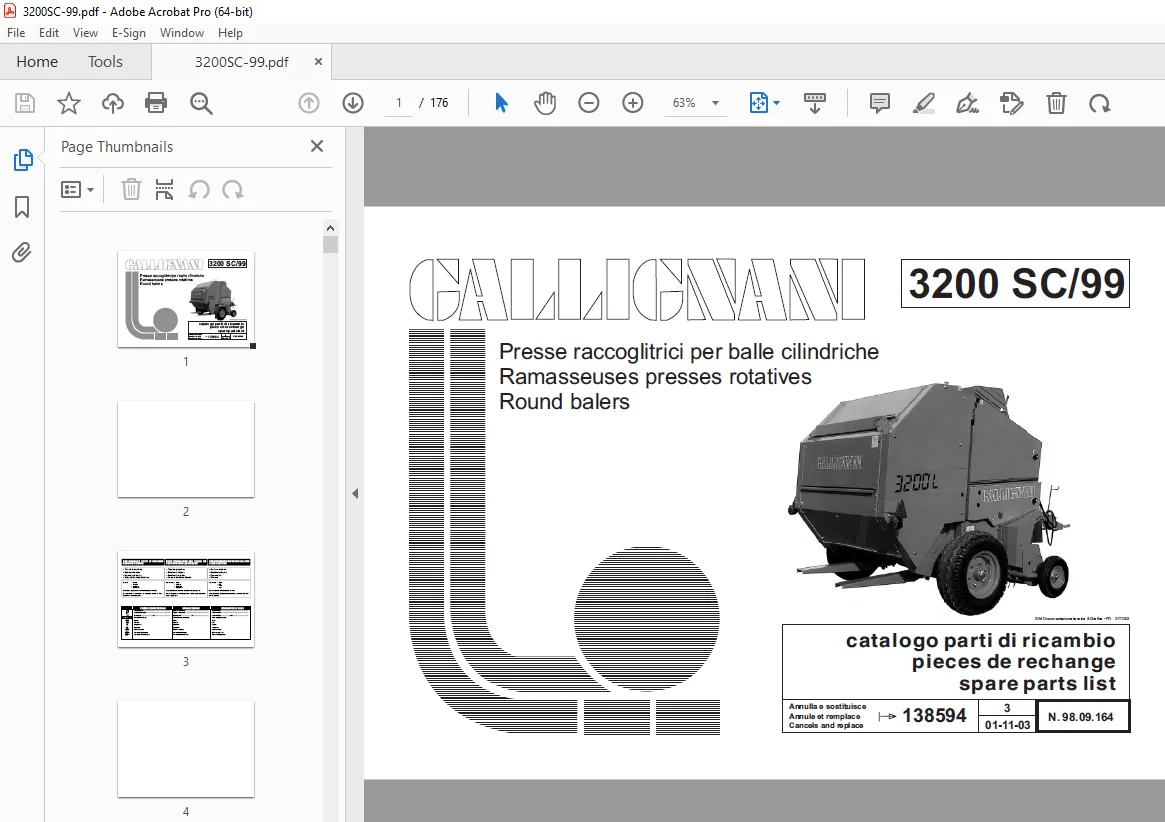Zoom in with plus button
Viewport: 1165px width, 822px height.
tap(633, 103)
